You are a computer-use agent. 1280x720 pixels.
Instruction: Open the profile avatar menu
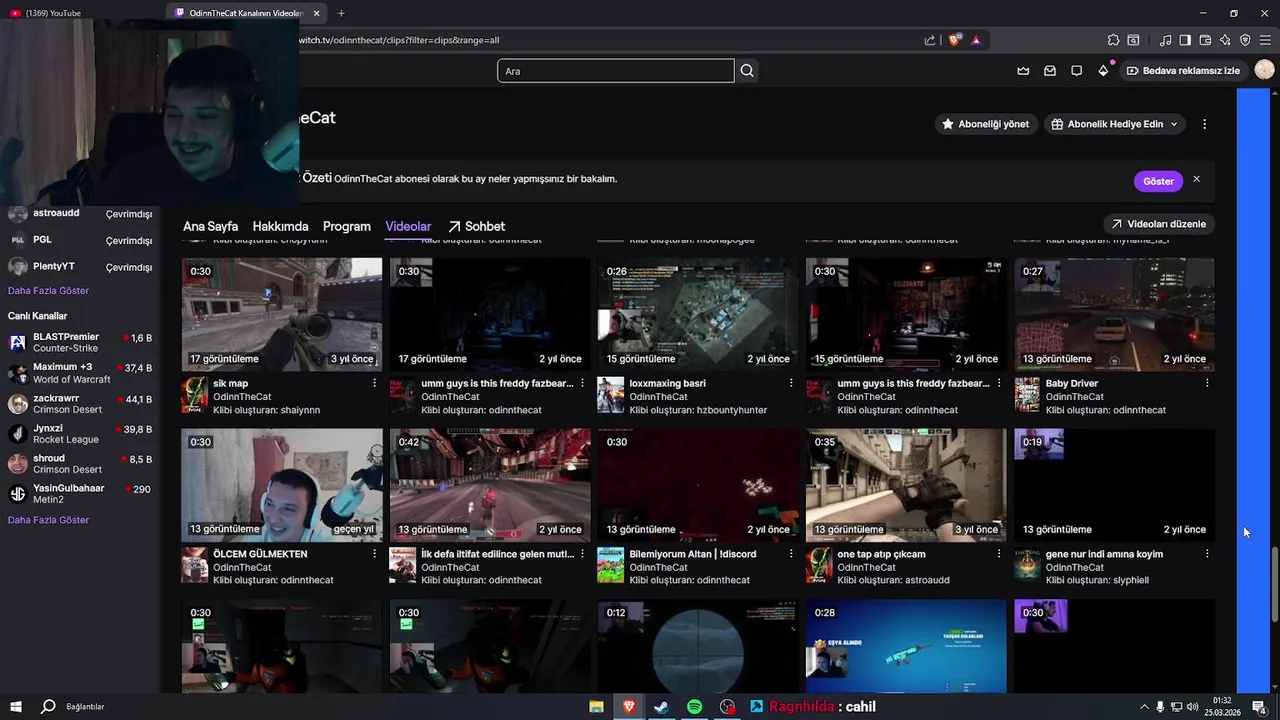click(x=1264, y=70)
